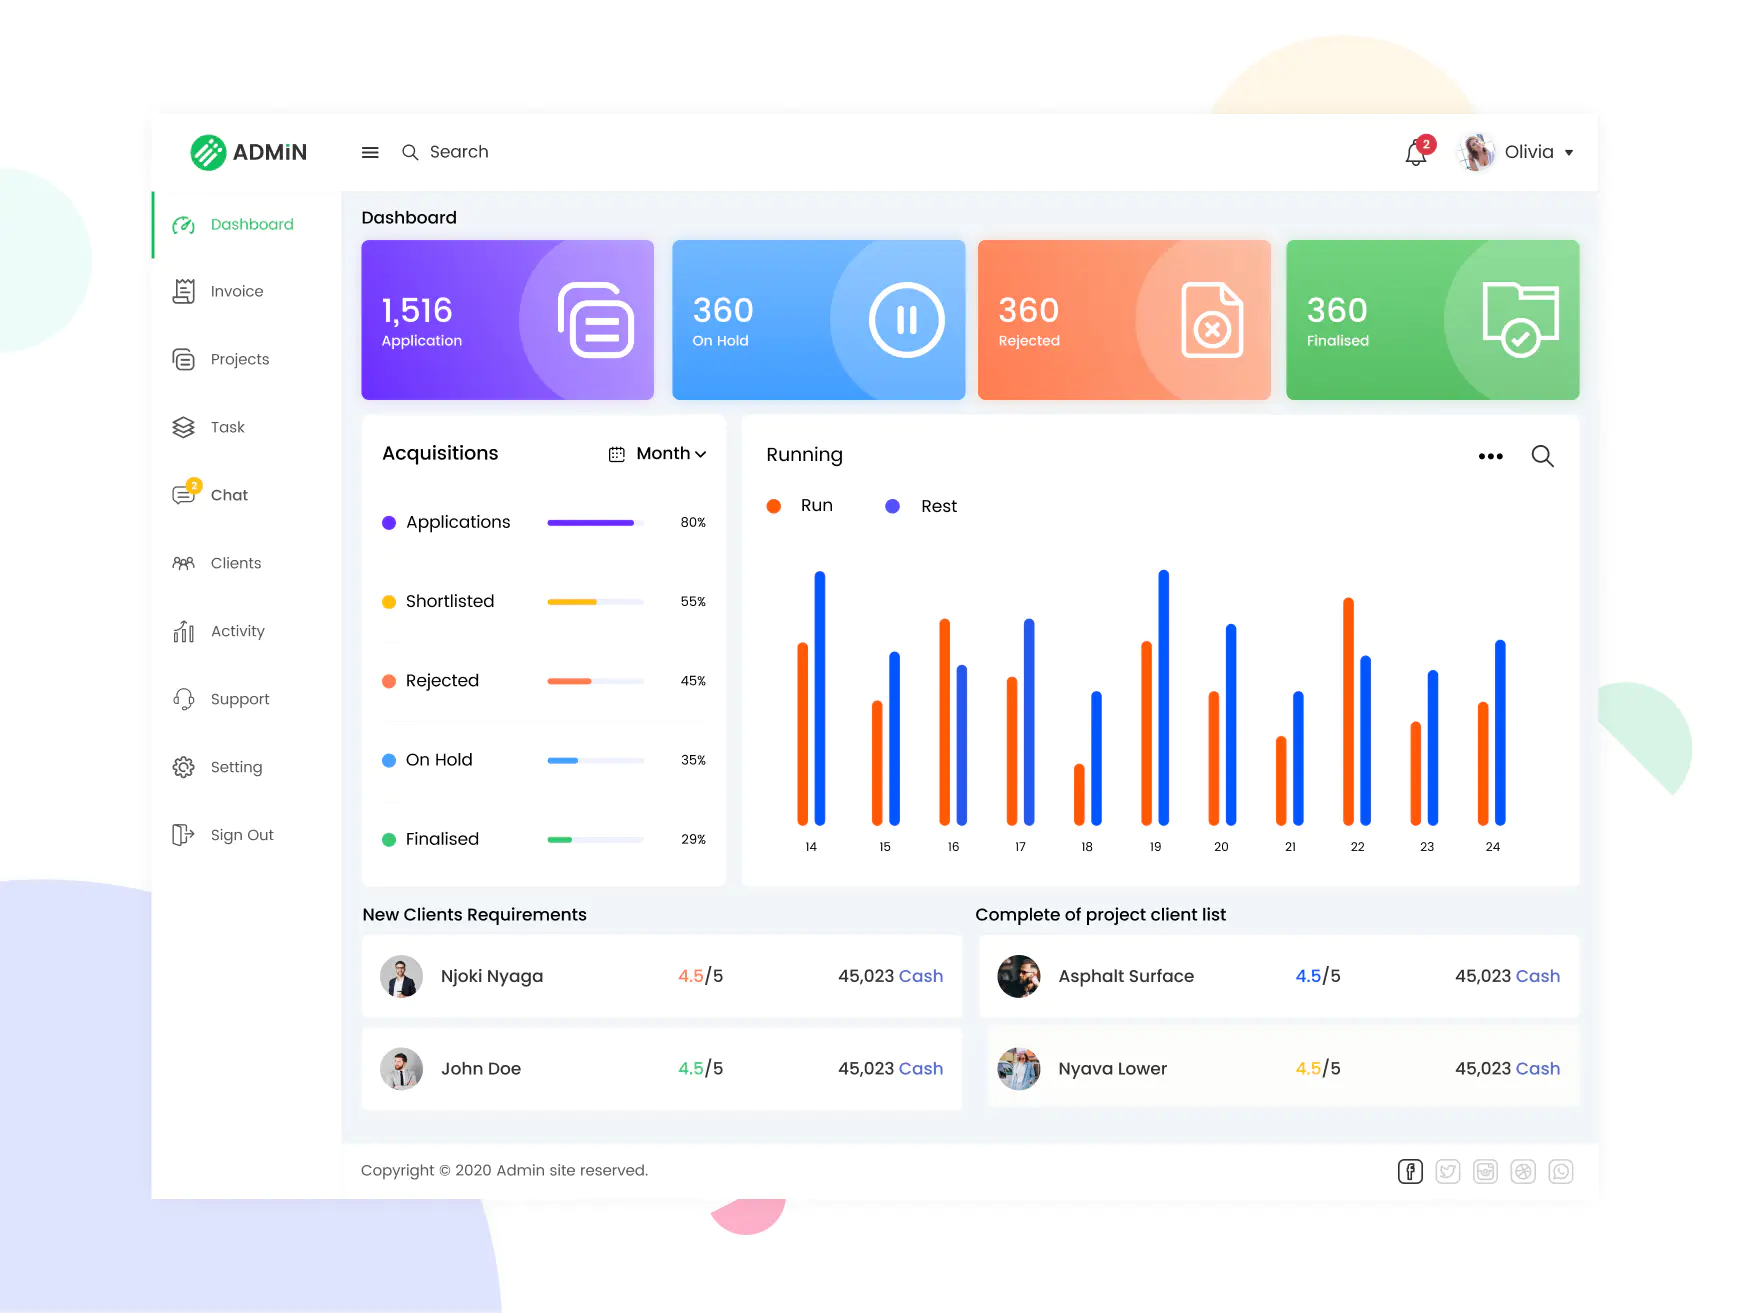Click the Finalised folder-check icon
This screenshot has width=1751, height=1313.
[1520, 320]
